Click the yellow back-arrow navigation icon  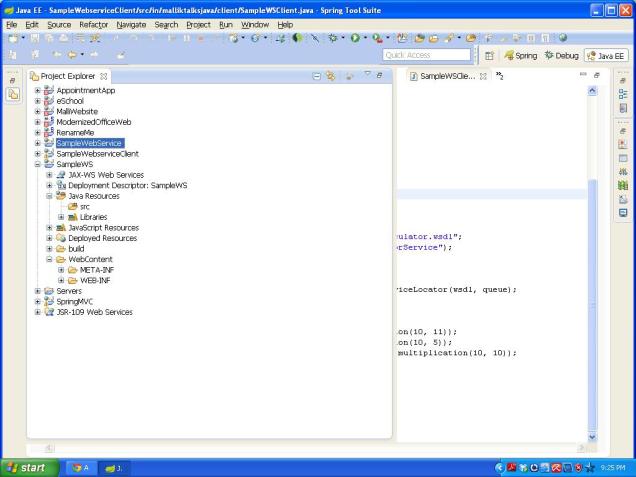(x=72, y=54)
